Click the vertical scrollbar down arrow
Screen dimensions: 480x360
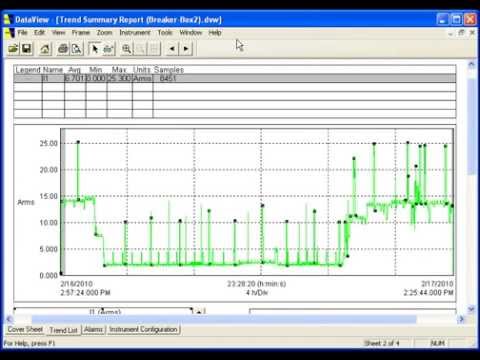click(471, 309)
